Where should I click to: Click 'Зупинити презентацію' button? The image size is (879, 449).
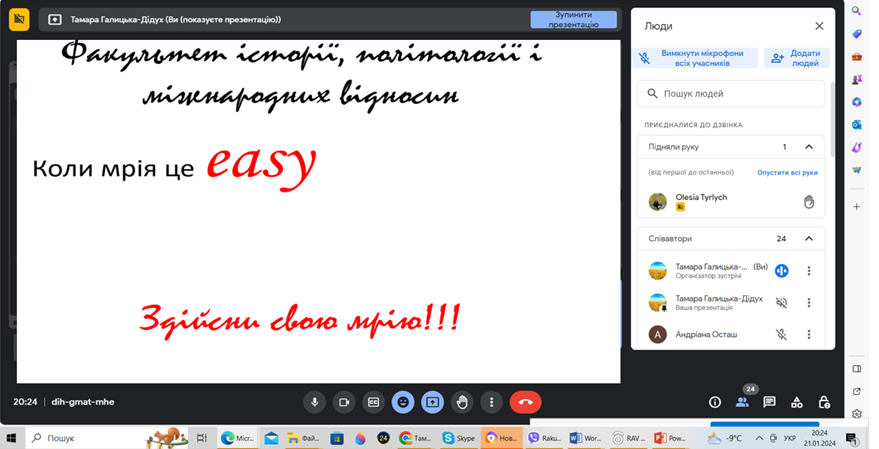click(573, 19)
